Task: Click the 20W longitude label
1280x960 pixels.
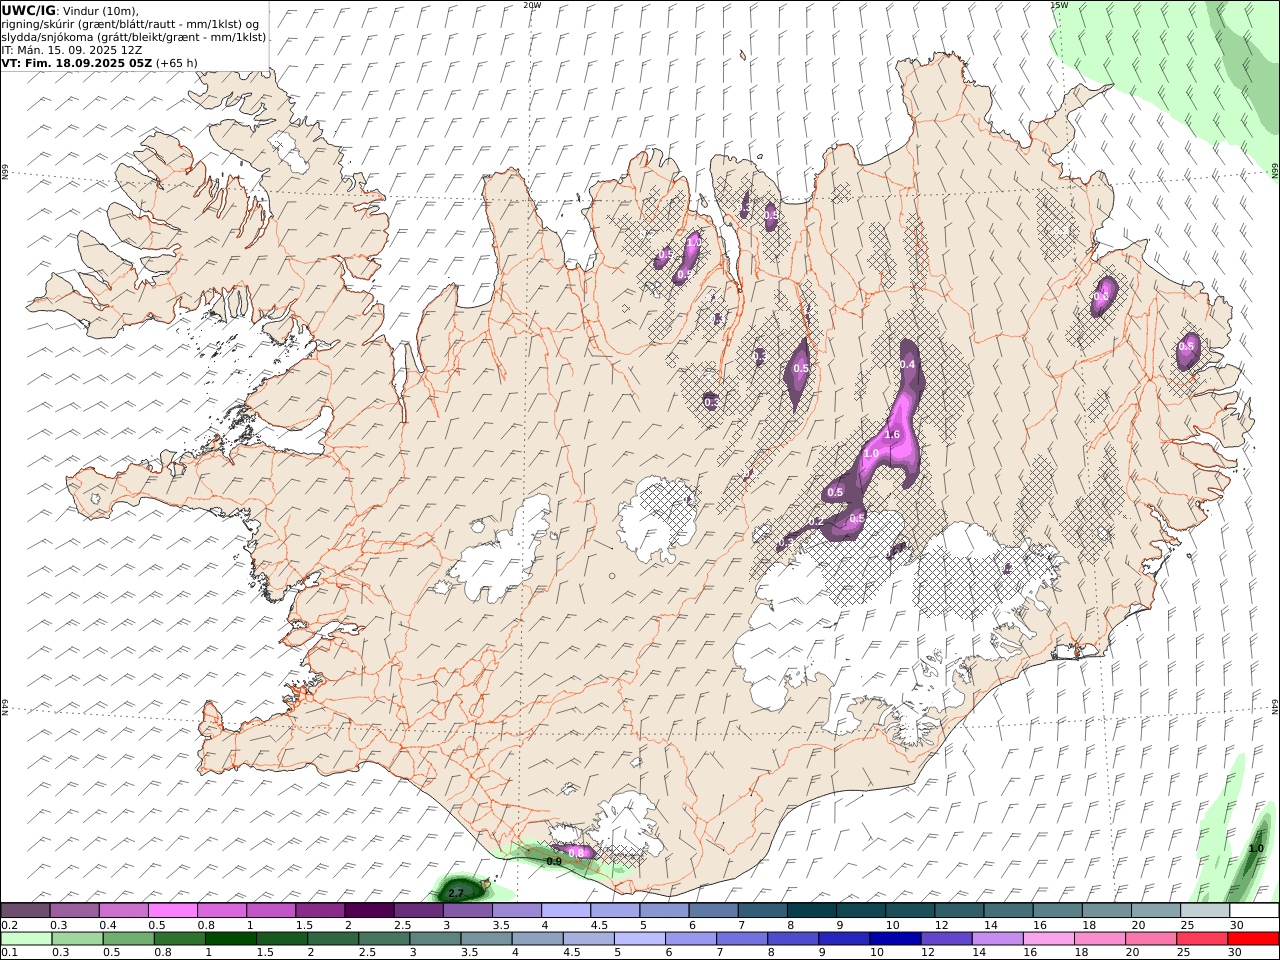Action: click(532, 5)
